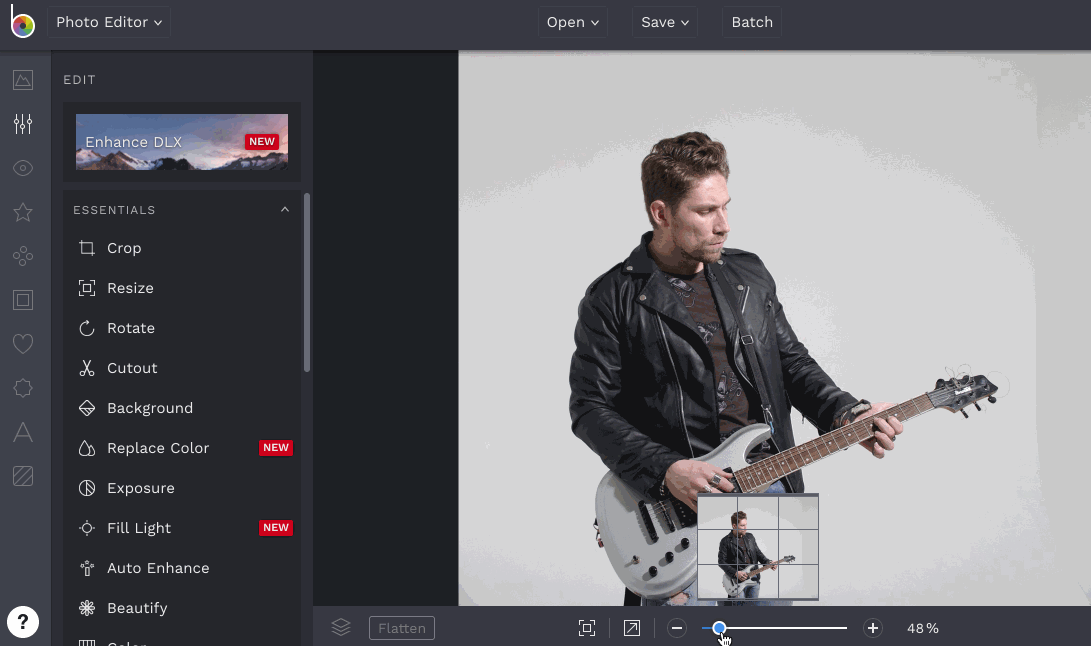The height and width of the screenshot is (646, 1091).
Task: Click the navigator preview thumbnail
Action: point(758,547)
